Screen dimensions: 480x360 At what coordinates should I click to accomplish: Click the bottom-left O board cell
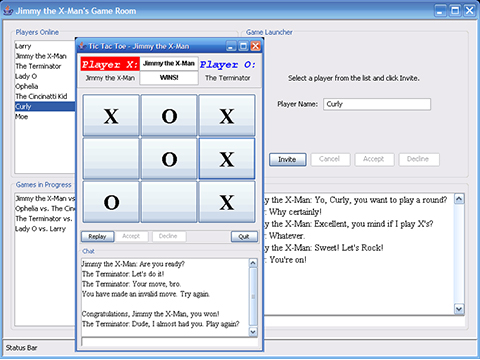(x=111, y=202)
